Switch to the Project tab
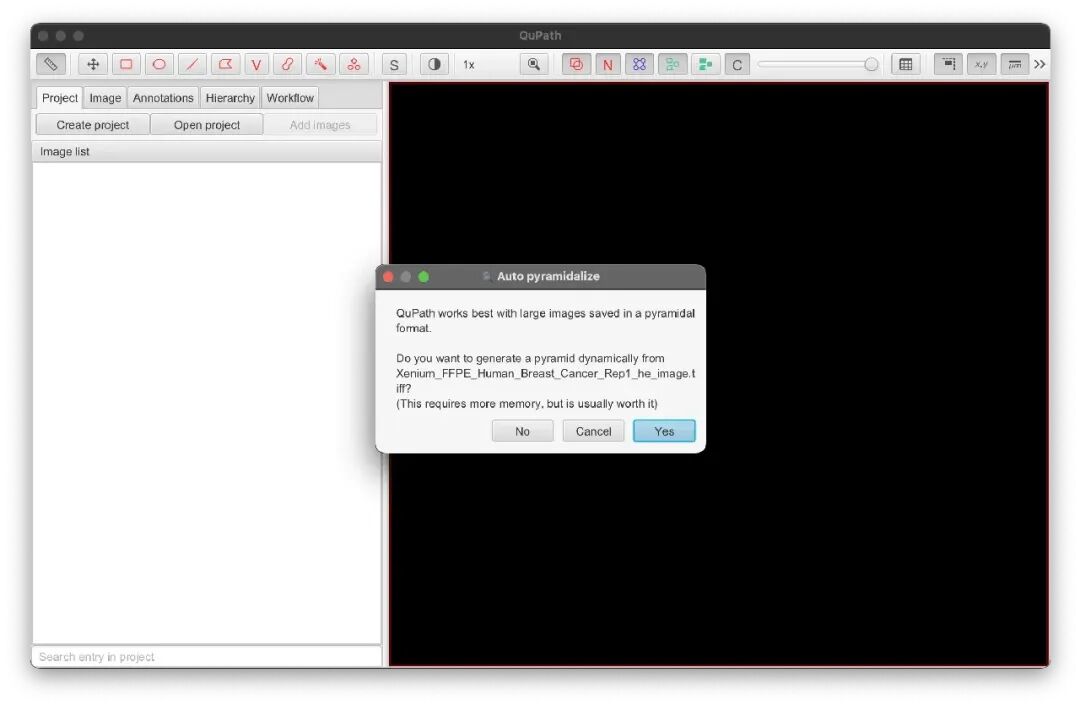The width and height of the screenshot is (1080, 705). point(60,98)
